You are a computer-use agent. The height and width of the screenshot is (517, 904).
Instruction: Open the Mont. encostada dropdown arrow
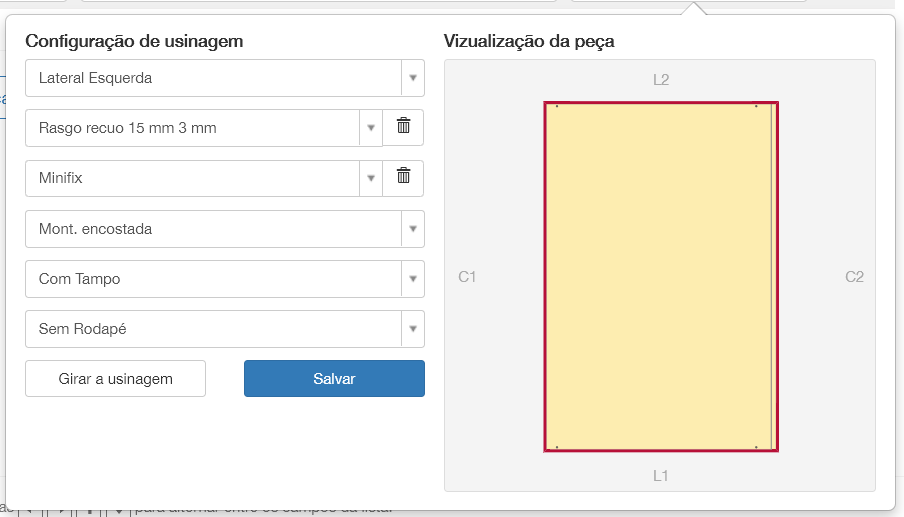coord(412,229)
